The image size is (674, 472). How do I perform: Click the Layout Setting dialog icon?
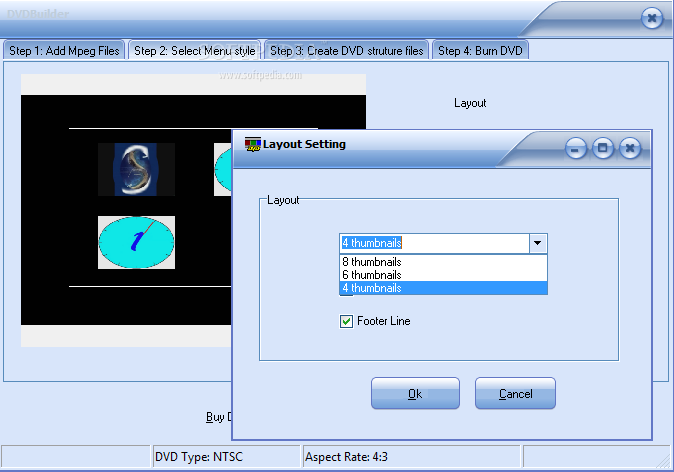pyautogui.click(x=252, y=144)
